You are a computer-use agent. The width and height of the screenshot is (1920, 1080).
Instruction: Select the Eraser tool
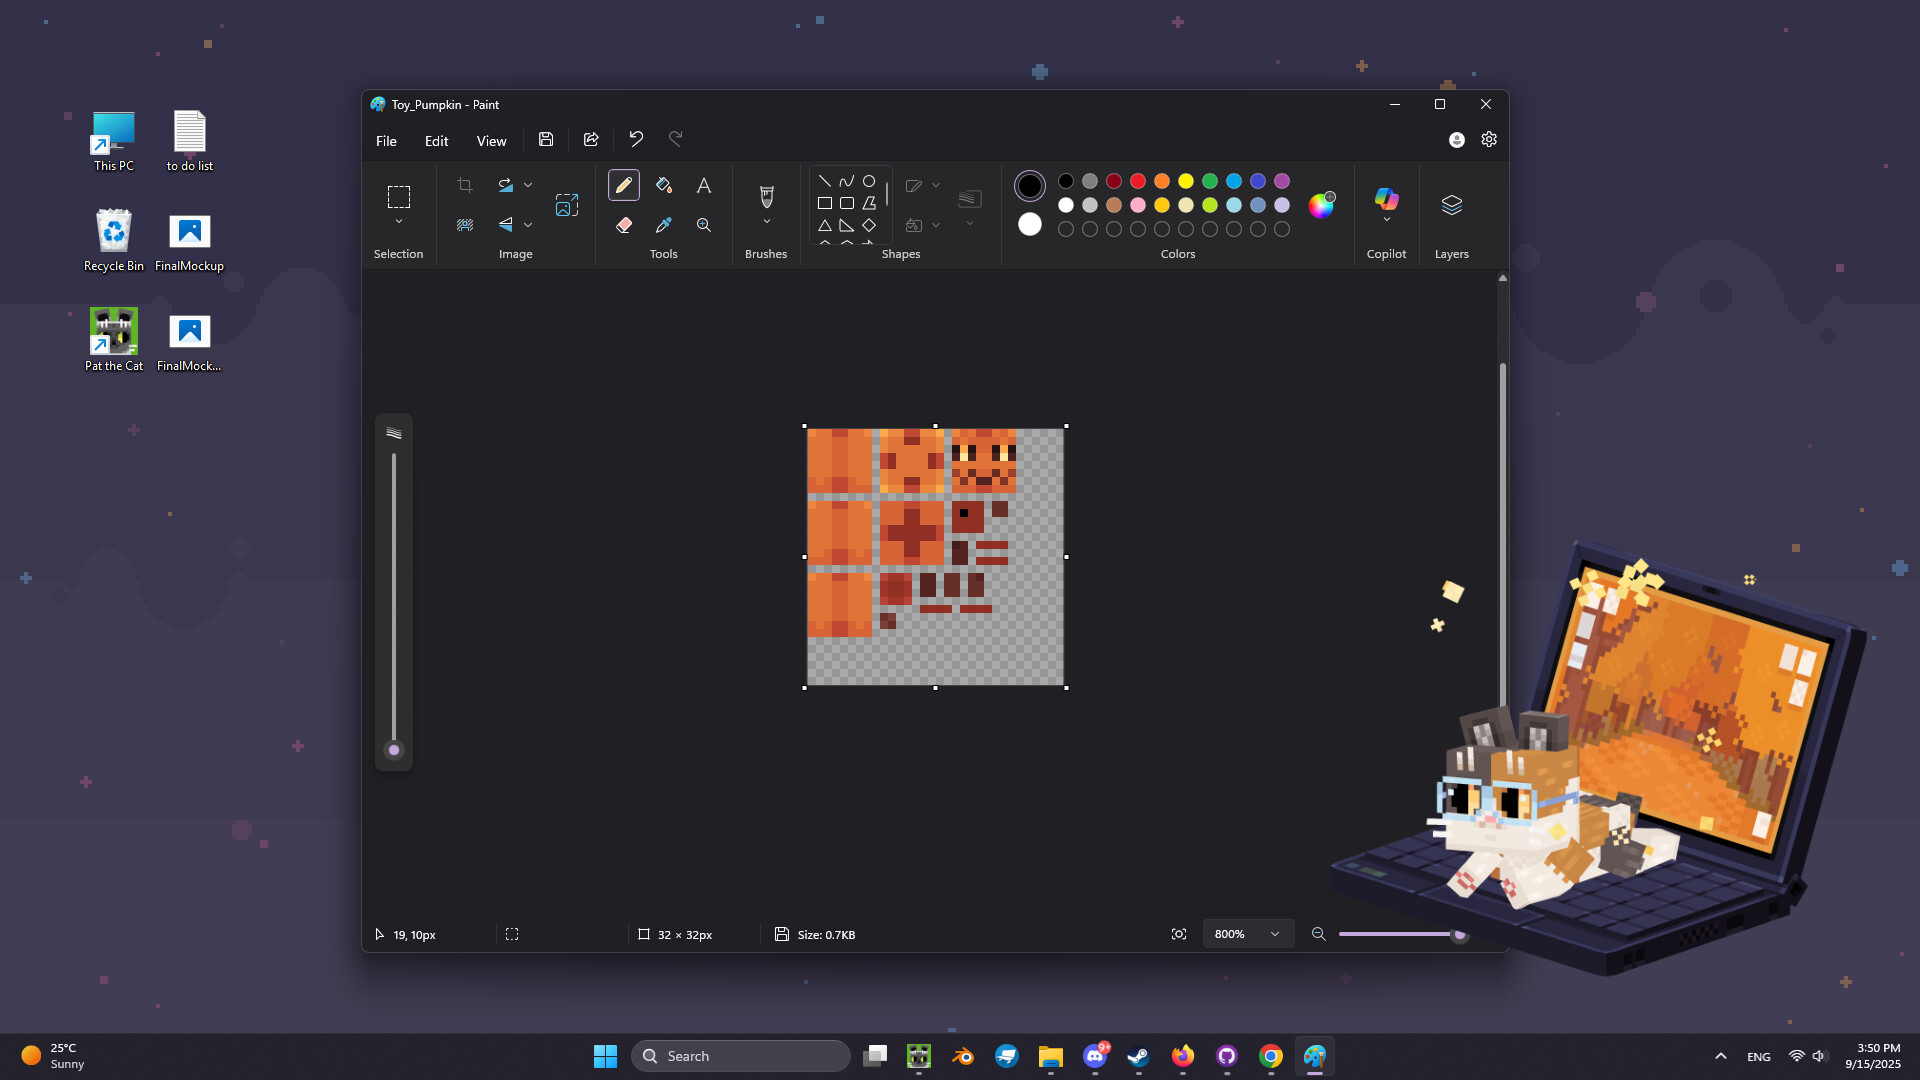click(x=623, y=225)
